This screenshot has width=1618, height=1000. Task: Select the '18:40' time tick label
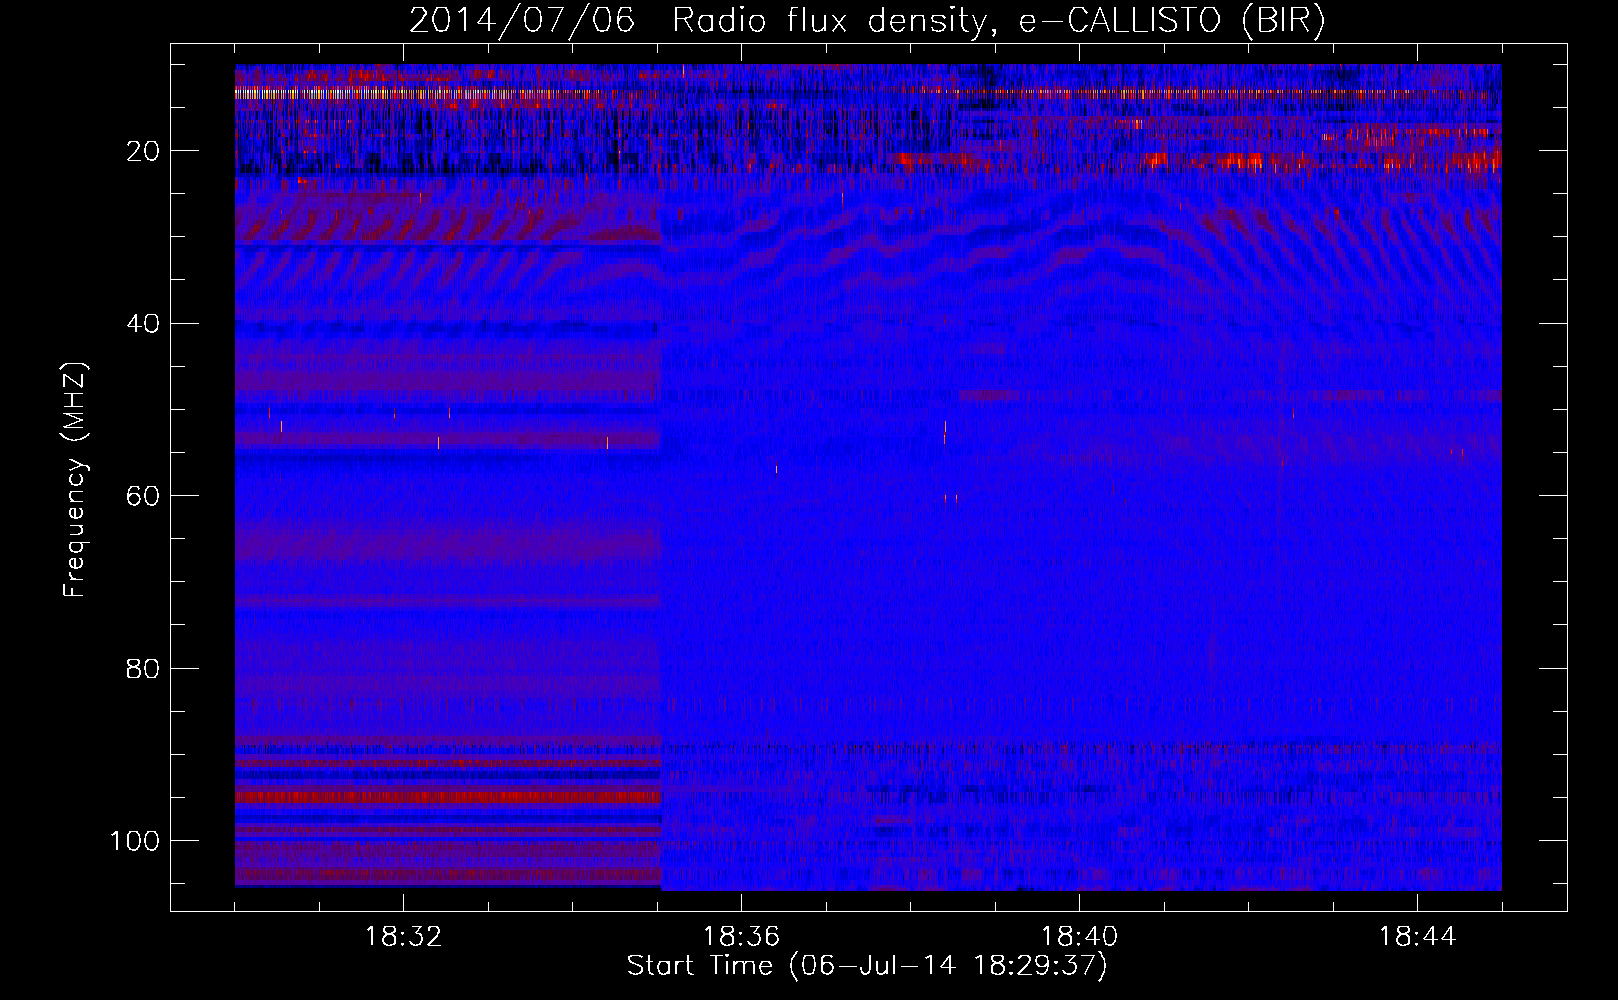coord(1079,937)
